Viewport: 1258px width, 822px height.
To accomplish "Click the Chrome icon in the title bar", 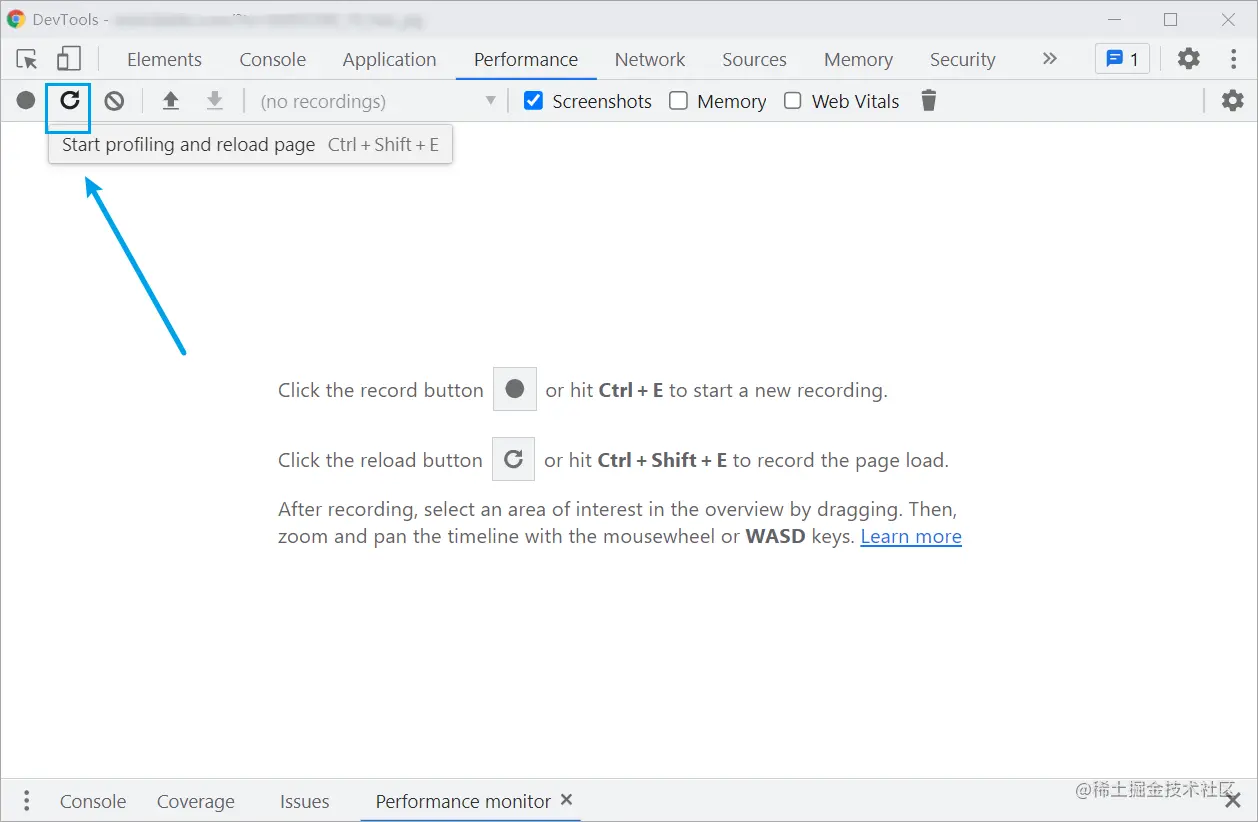I will (x=16, y=18).
